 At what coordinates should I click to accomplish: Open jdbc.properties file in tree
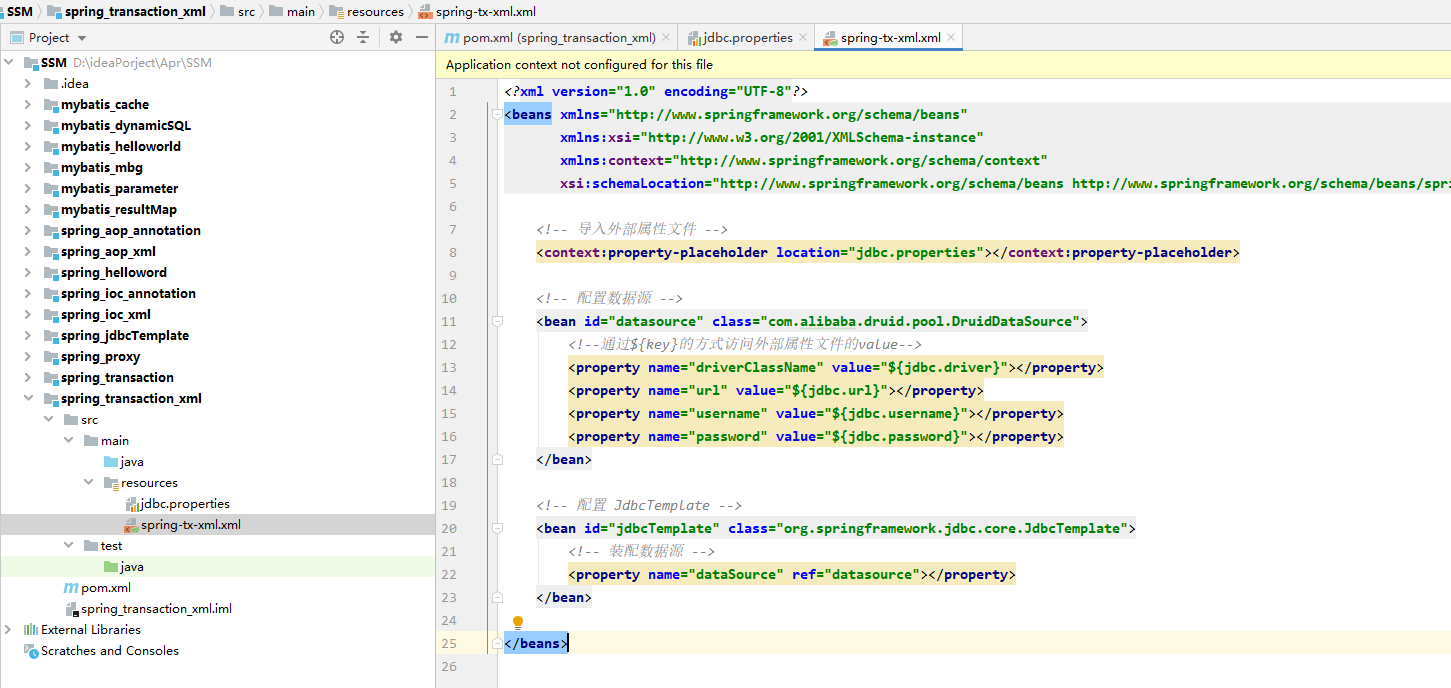click(185, 504)
